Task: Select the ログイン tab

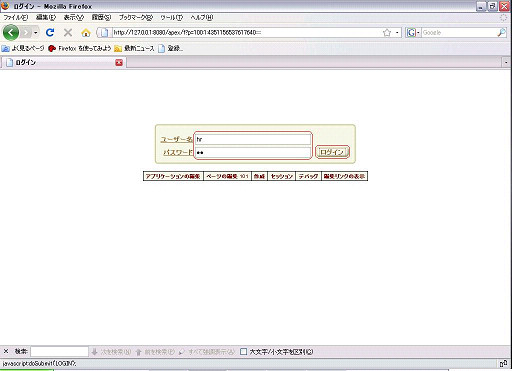Action: pyautogui.click(x=63, y=62)
